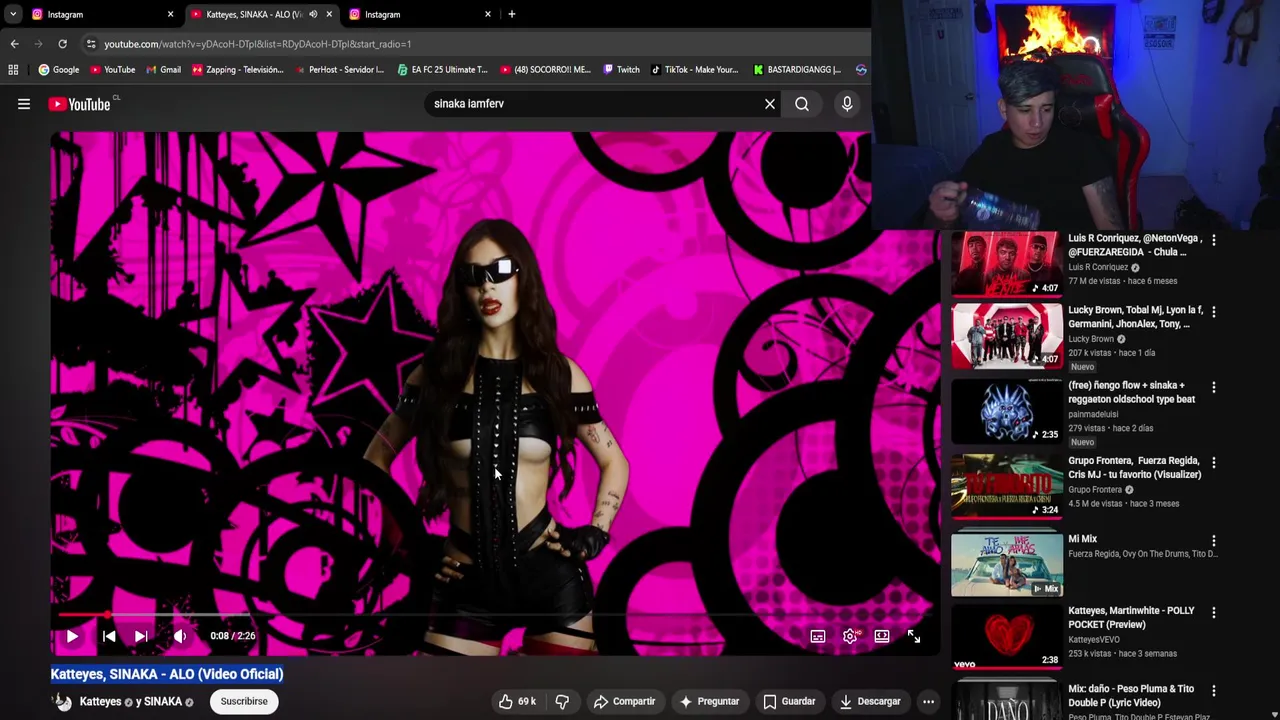
Task: Open options for Grupo Frontera video
Action: click(1214, 463)
